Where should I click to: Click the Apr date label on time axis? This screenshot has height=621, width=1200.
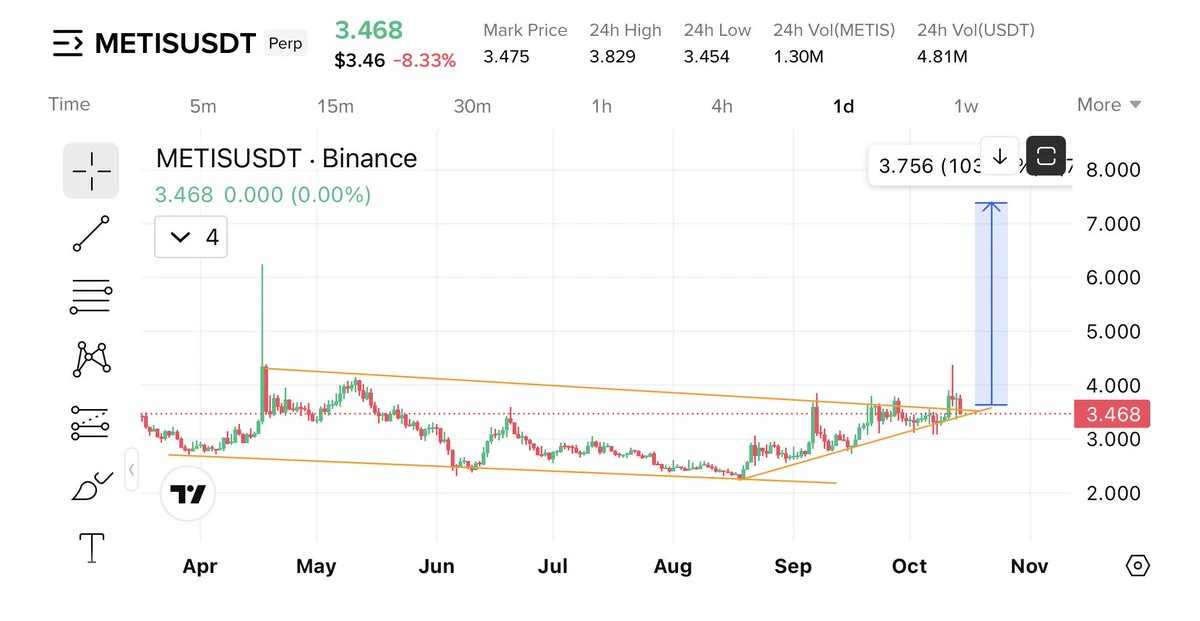tap(200, 566)
